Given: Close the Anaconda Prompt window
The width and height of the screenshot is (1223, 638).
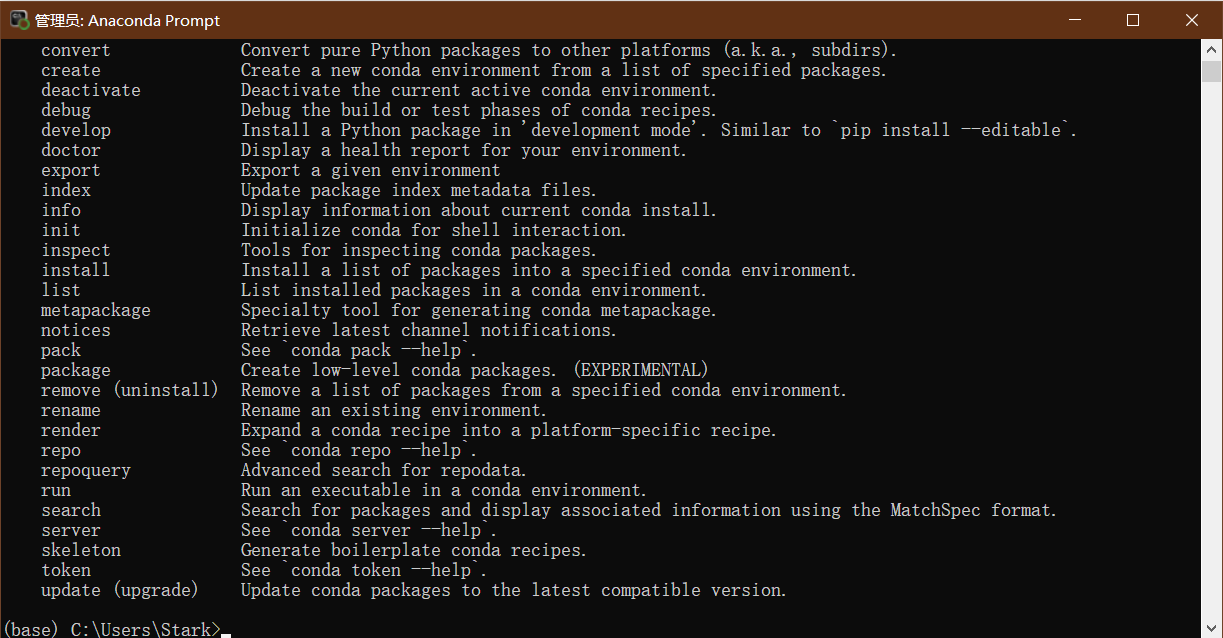Looking at the screenshot, I should click(1192, 20).
